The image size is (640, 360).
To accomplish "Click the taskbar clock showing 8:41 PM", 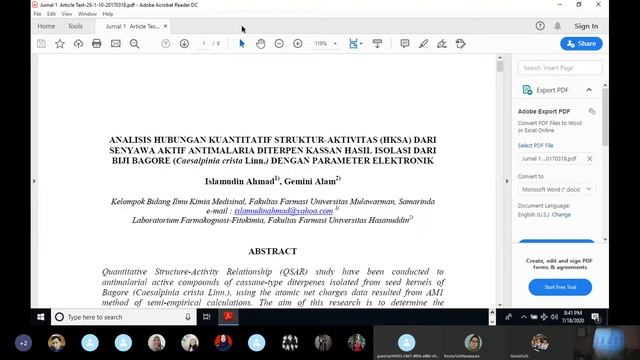I will (573, 317).
